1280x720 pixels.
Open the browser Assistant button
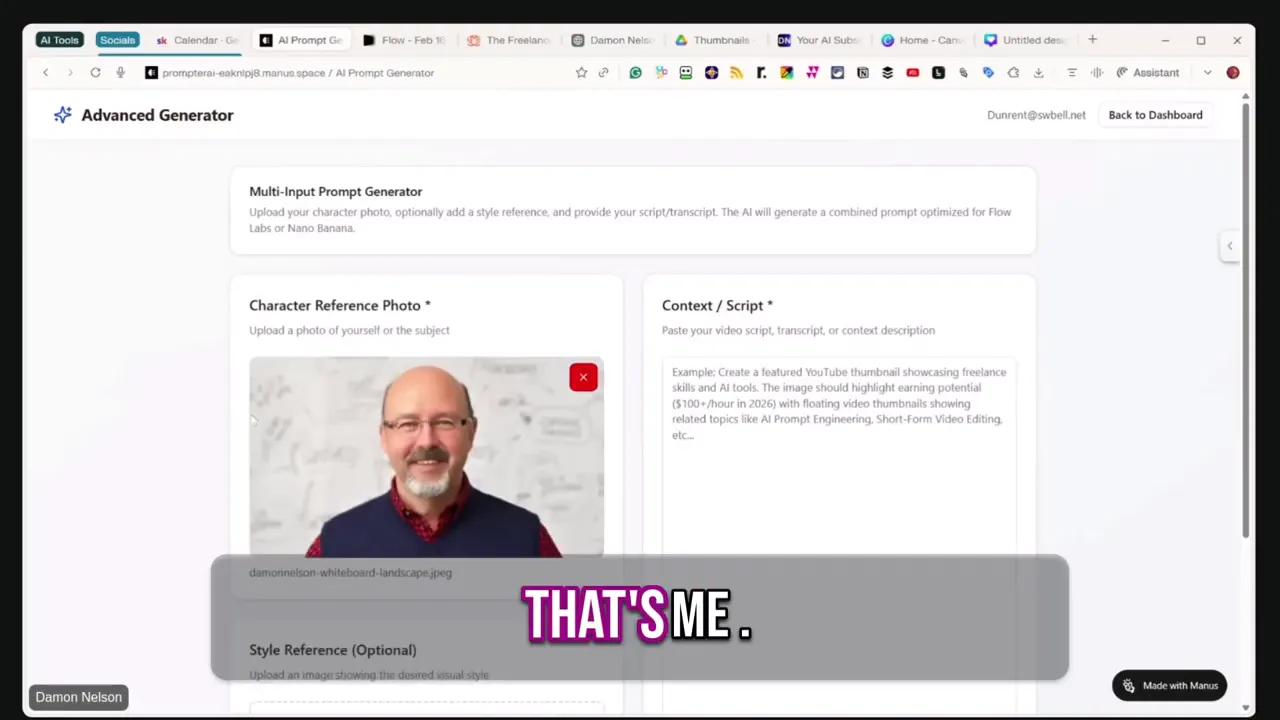[x=1147, y=73]
